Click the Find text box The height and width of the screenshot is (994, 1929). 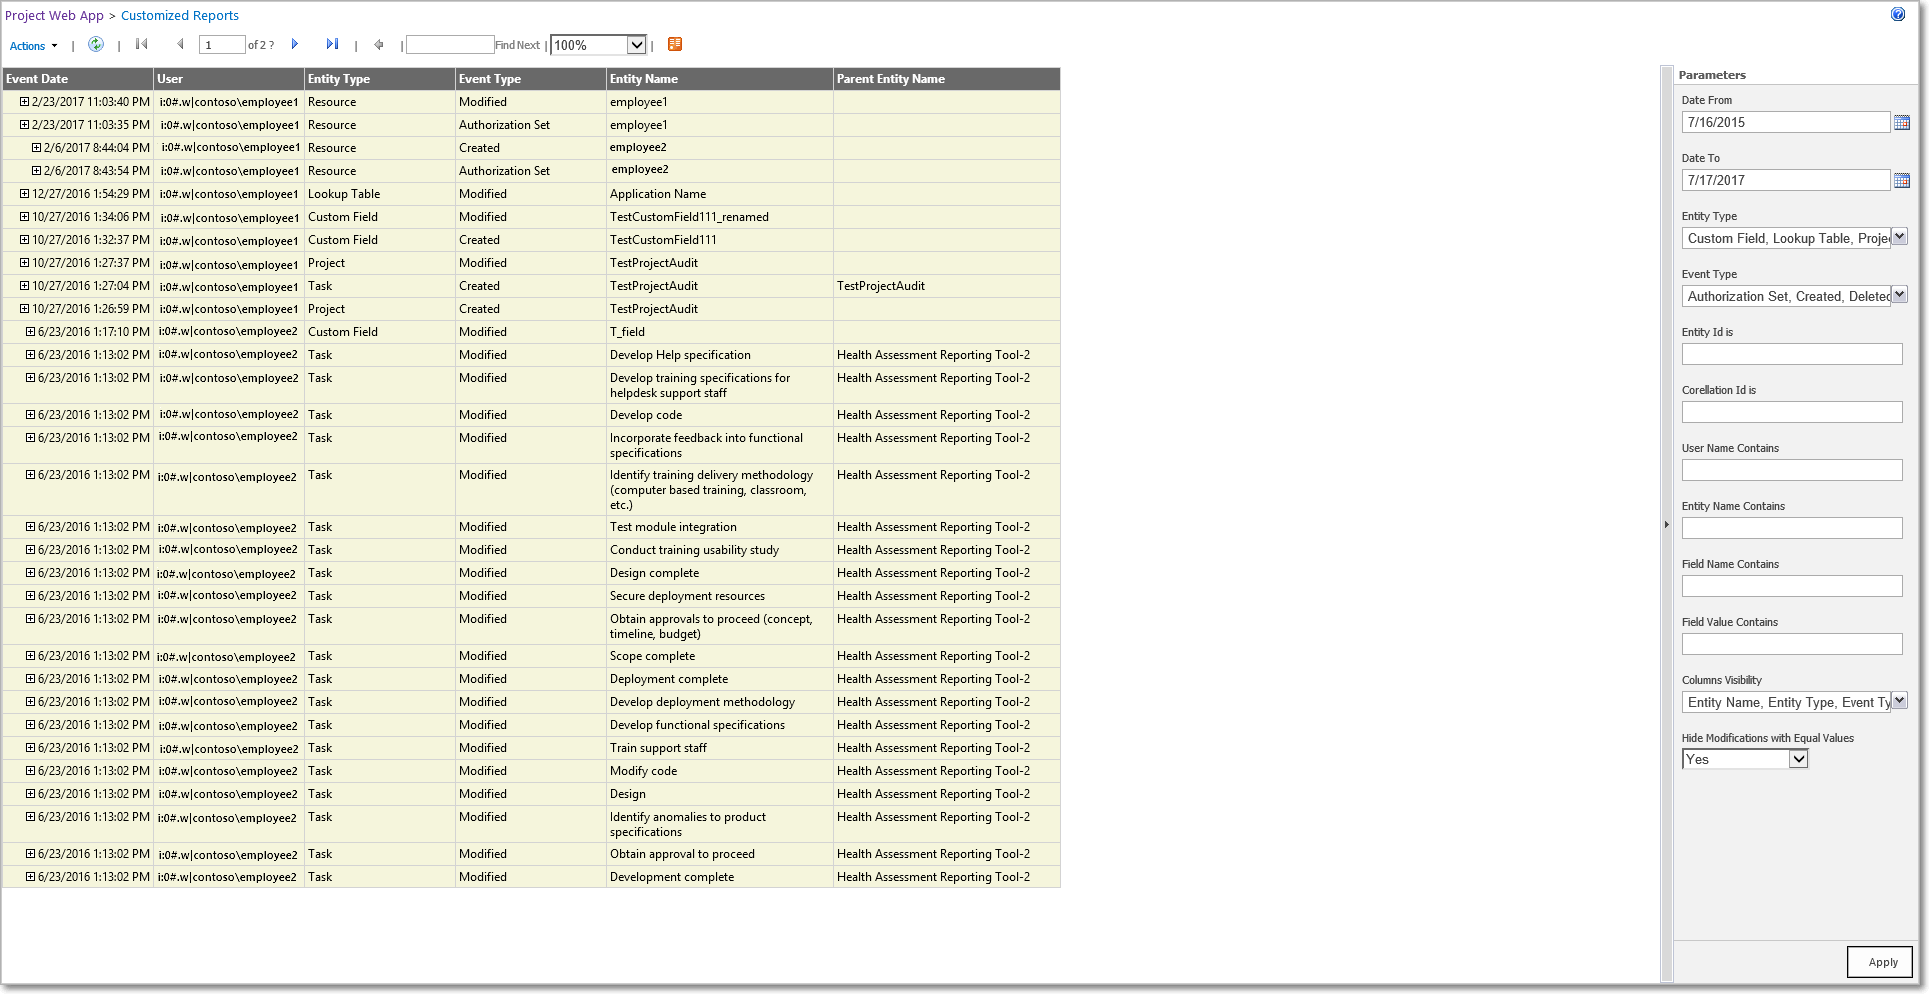tap(450, 45)
